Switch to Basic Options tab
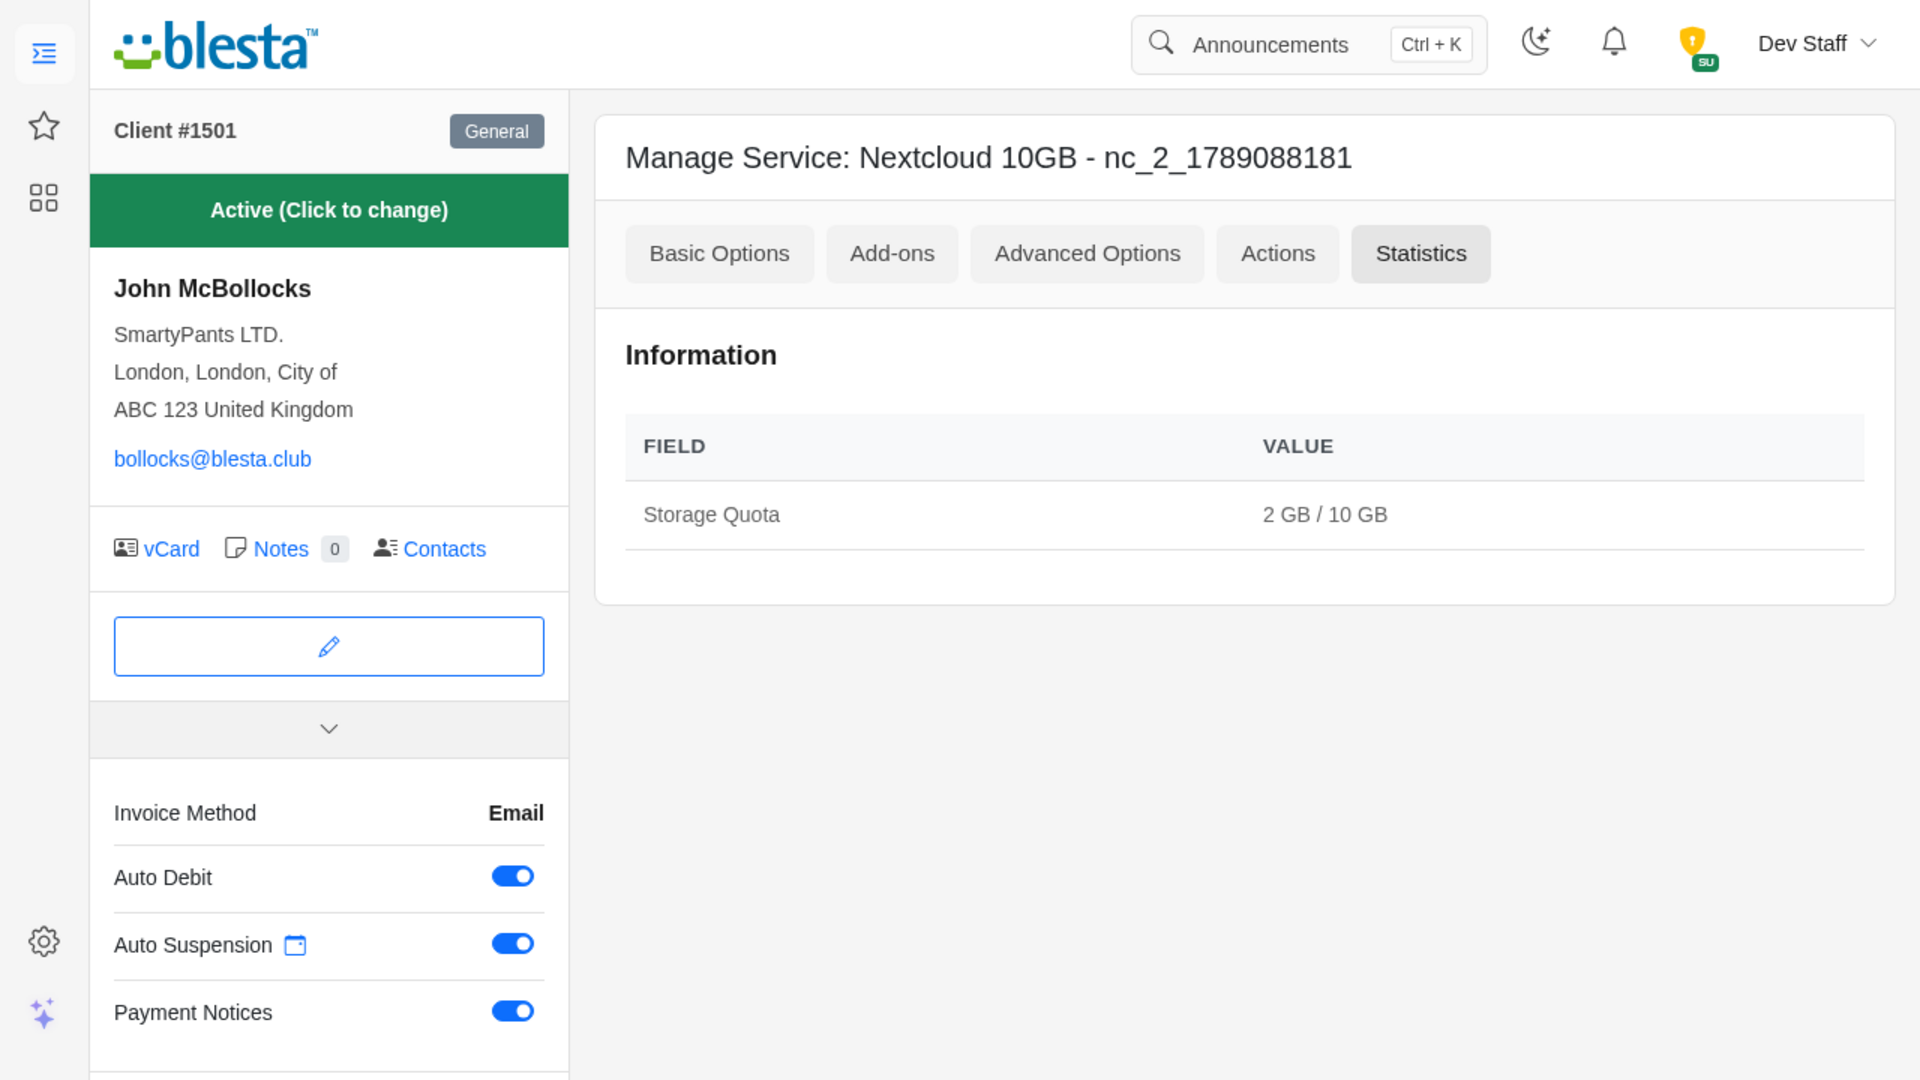Image resolution: width=1920 pixels, height=1080 pixels. pos(719,254)
